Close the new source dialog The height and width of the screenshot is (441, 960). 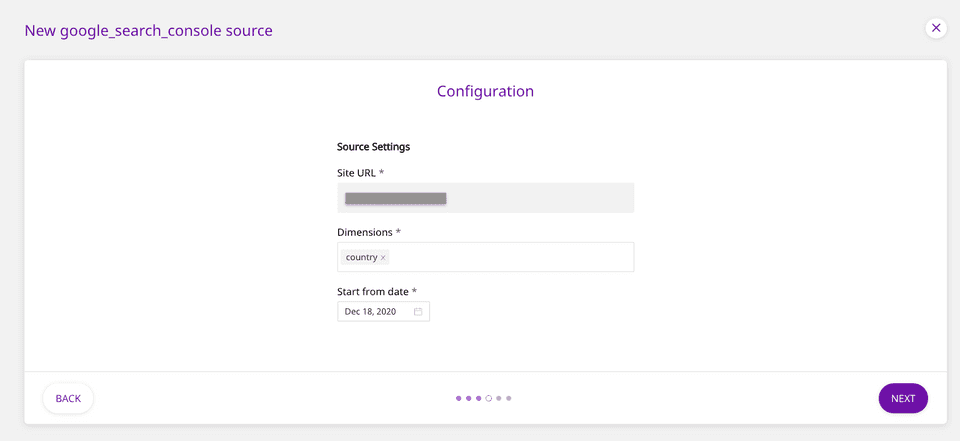click(x=936, y=28)
